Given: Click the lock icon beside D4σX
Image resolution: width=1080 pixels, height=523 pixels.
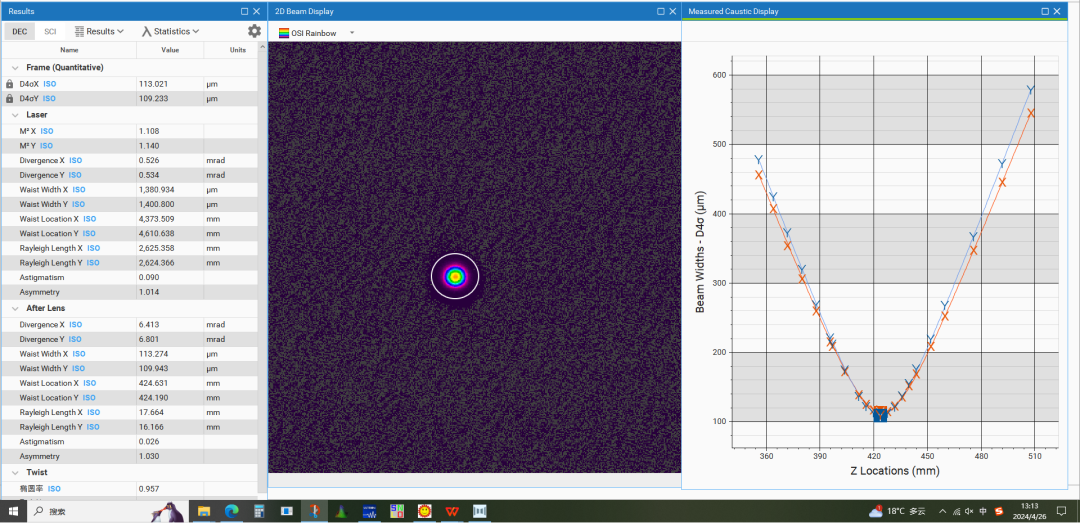Looking at the screenshot, I should tap(10, 83).
